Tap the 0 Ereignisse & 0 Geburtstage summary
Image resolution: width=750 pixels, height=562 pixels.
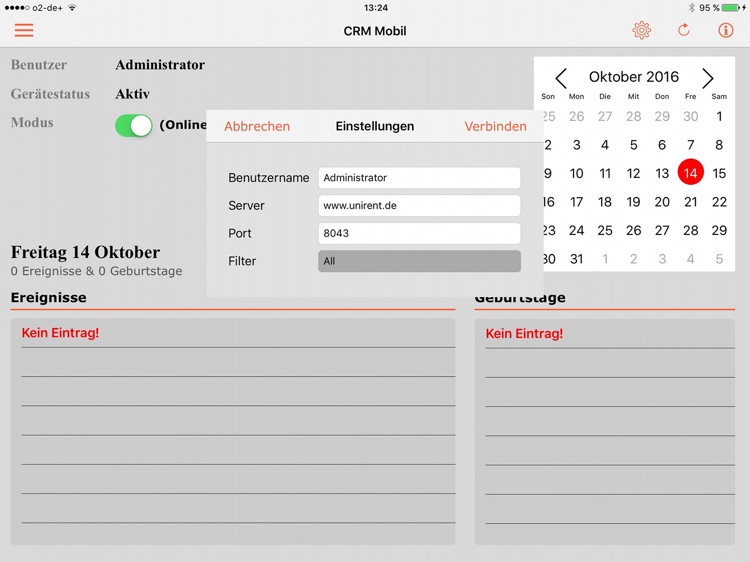point(97,271)
